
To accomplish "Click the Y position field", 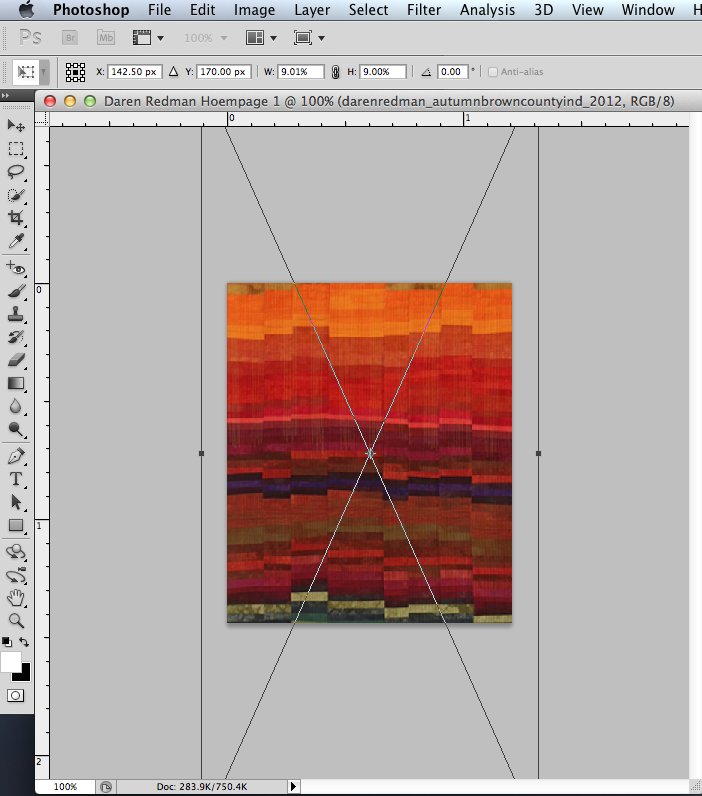I will 223,72.
